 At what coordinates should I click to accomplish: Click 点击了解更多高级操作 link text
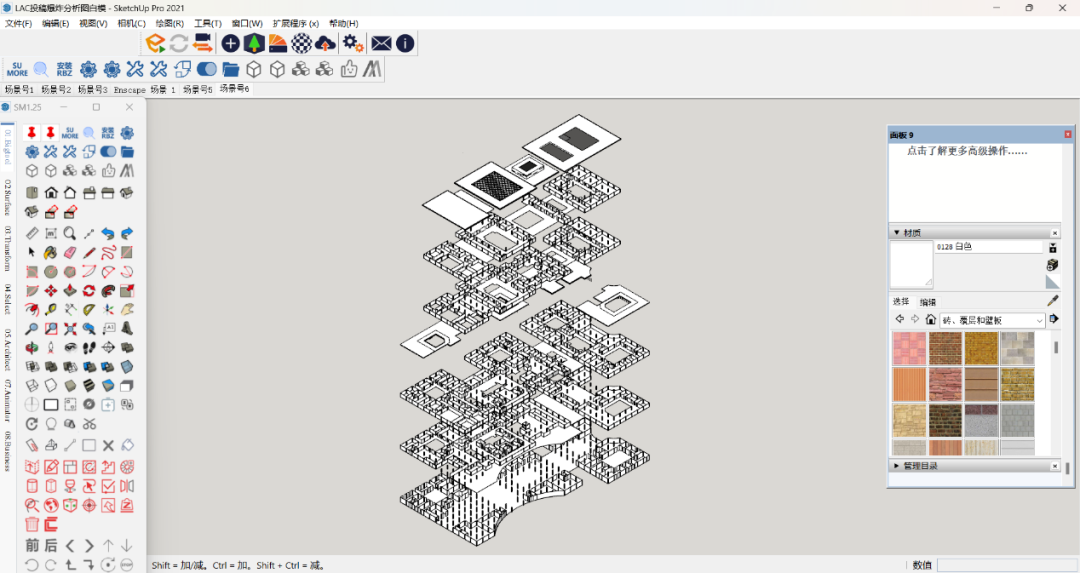(966, 151)
